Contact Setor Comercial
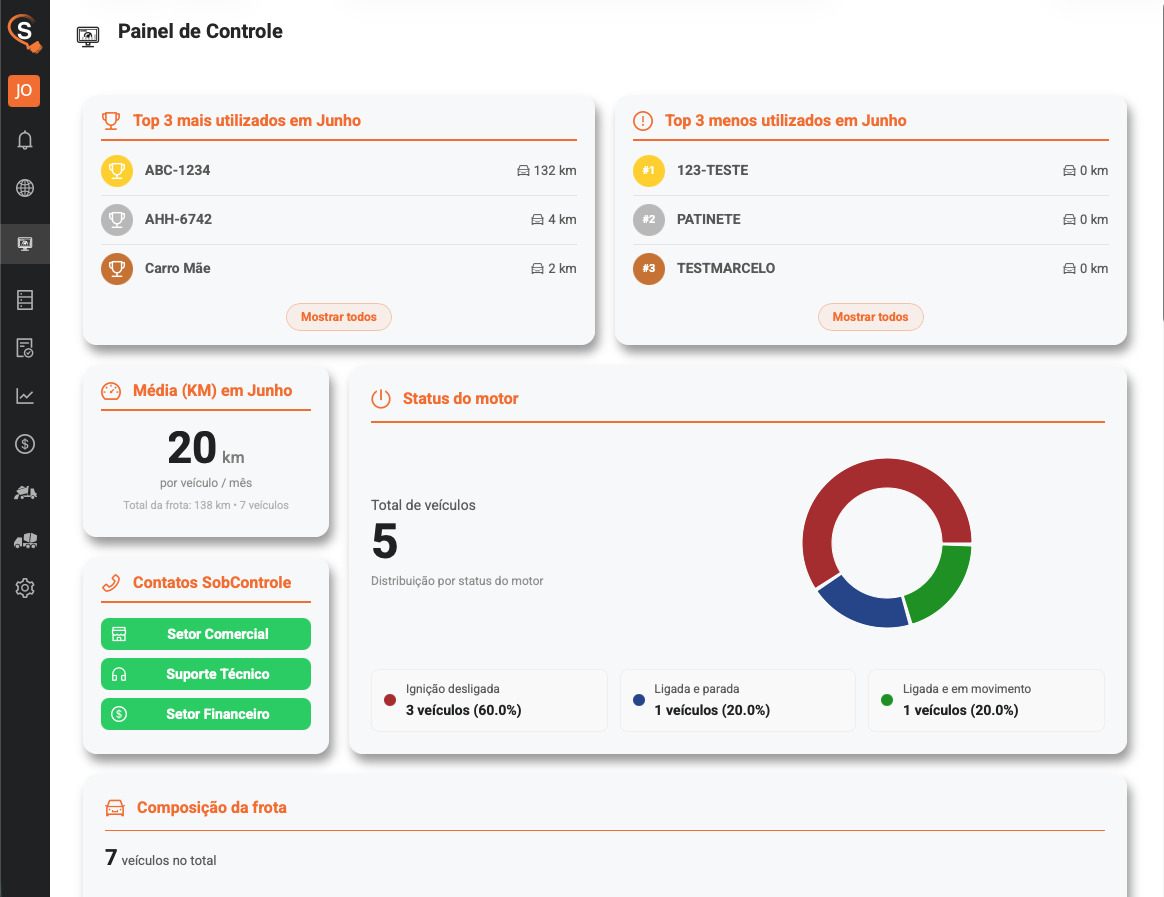 point(206,634)
